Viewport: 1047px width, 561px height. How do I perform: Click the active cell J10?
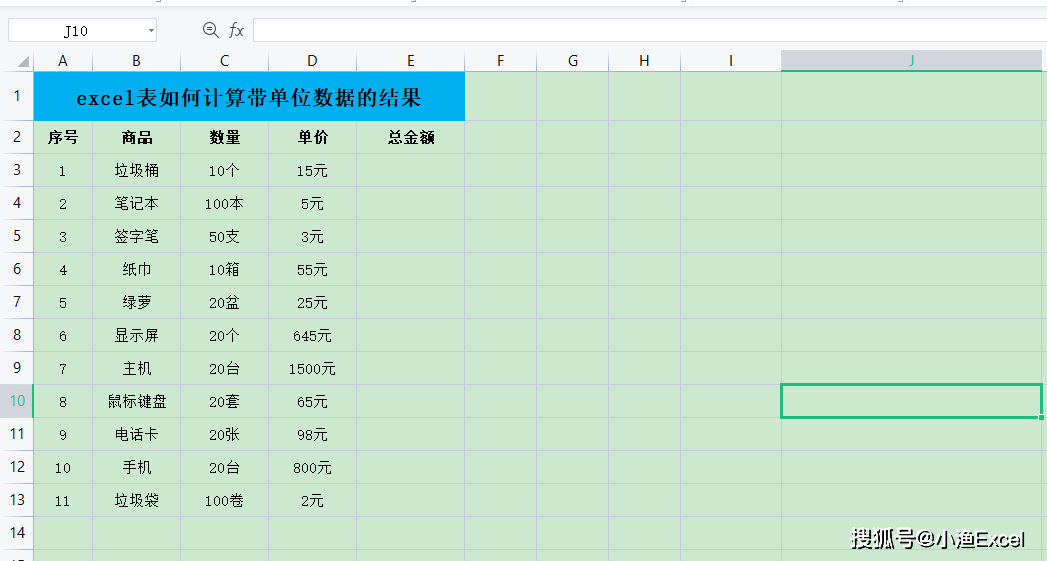tap(910, 401)
